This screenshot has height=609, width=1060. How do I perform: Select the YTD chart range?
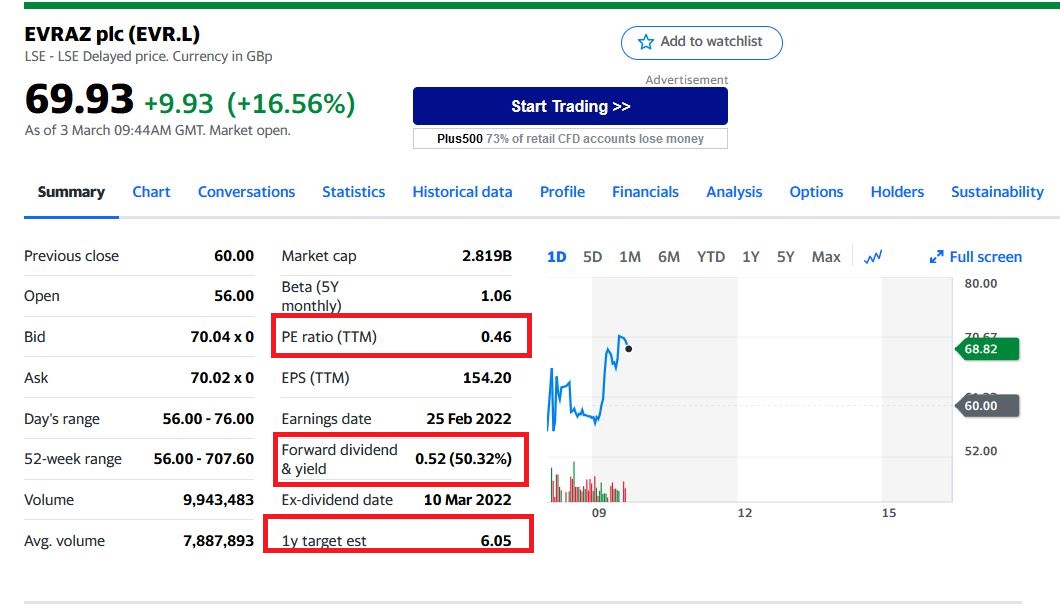tap(710, 257)
